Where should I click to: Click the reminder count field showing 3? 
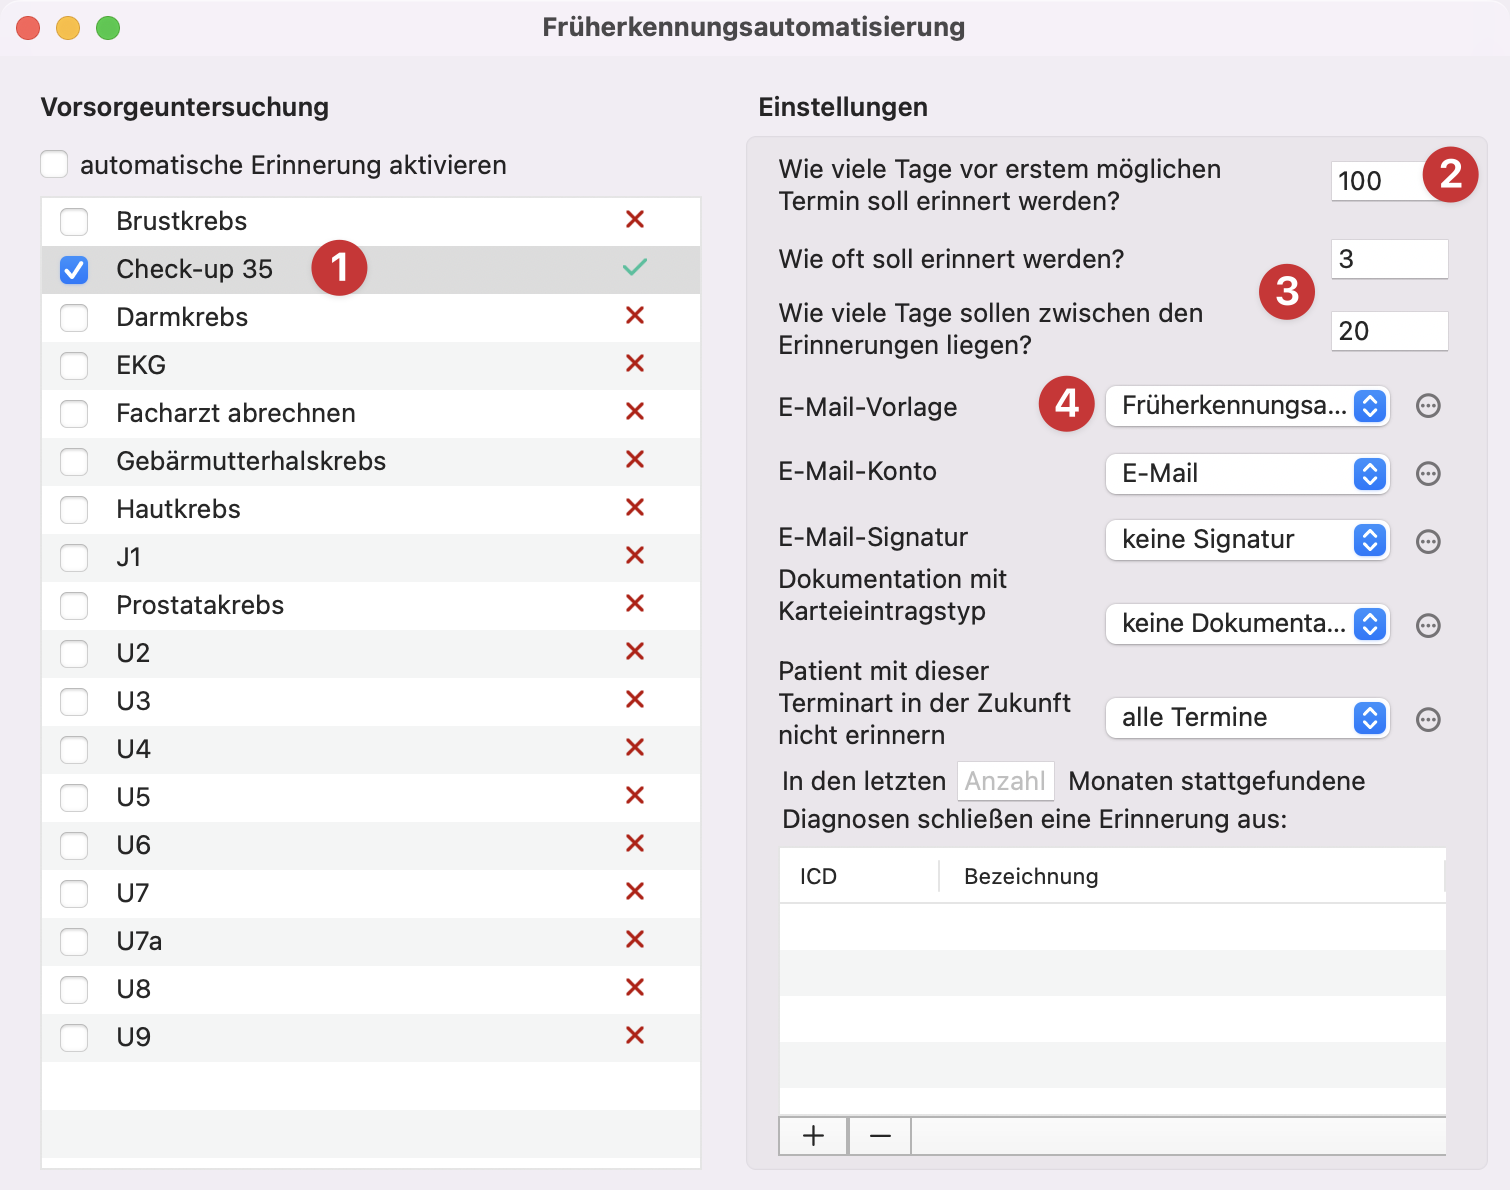coord(1389,259)
